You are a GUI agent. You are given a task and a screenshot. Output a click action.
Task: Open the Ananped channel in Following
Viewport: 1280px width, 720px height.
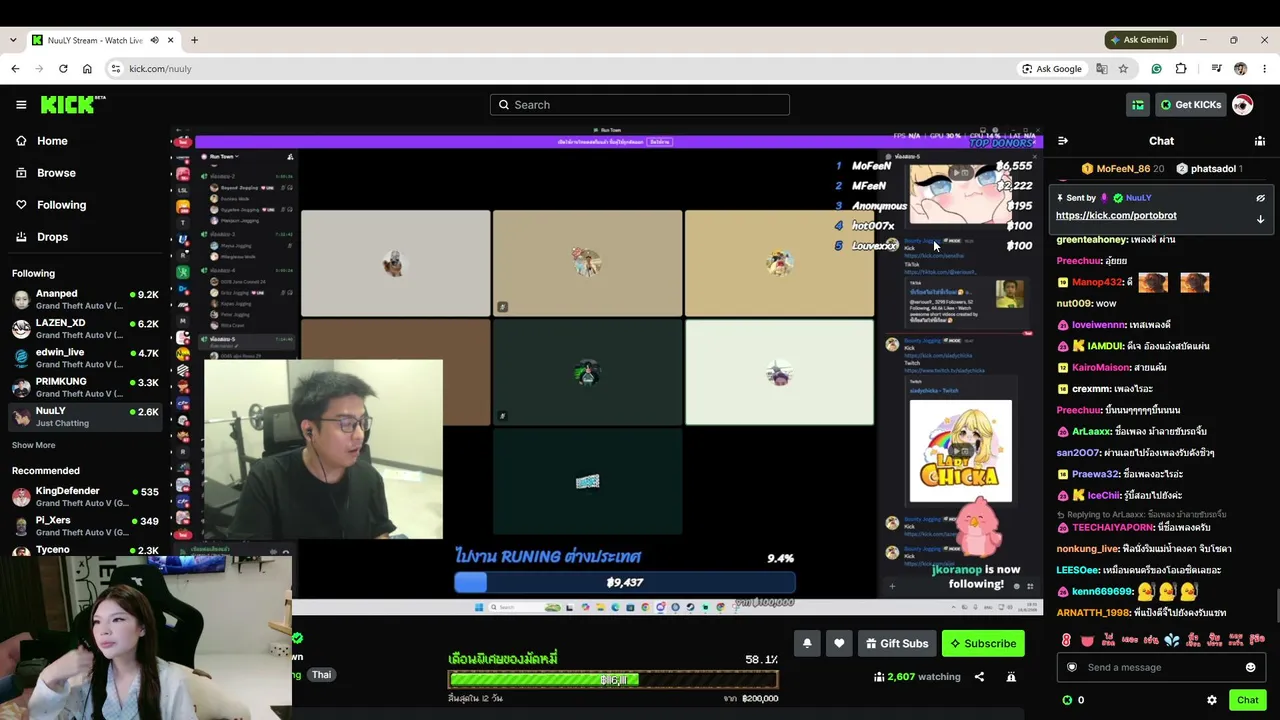(85, 300)
